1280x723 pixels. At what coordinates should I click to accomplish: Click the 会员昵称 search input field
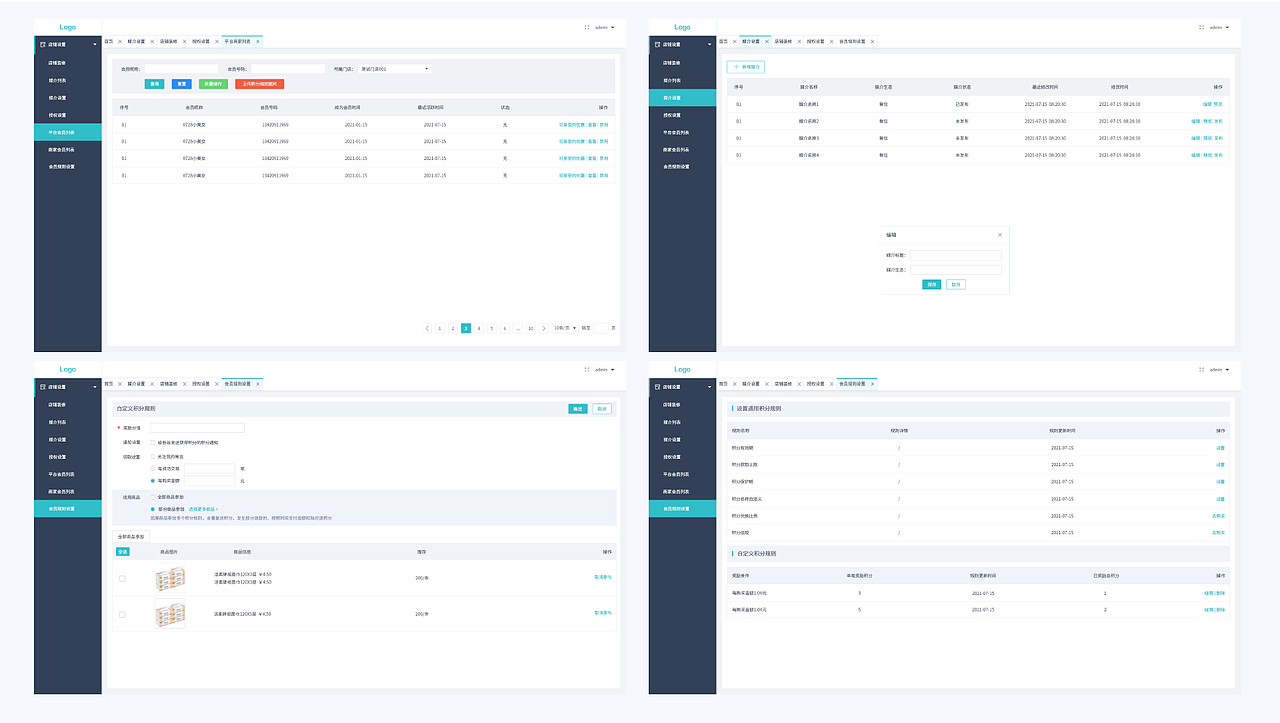click(181, 69)
